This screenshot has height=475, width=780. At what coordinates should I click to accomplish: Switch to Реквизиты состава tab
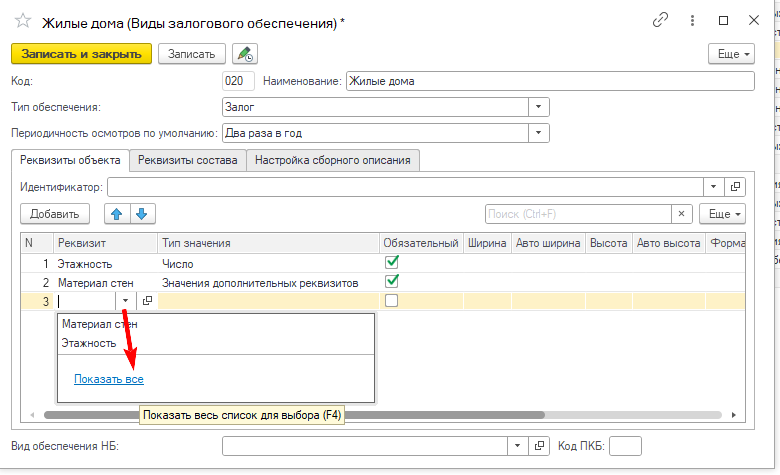tap(188, 160)
